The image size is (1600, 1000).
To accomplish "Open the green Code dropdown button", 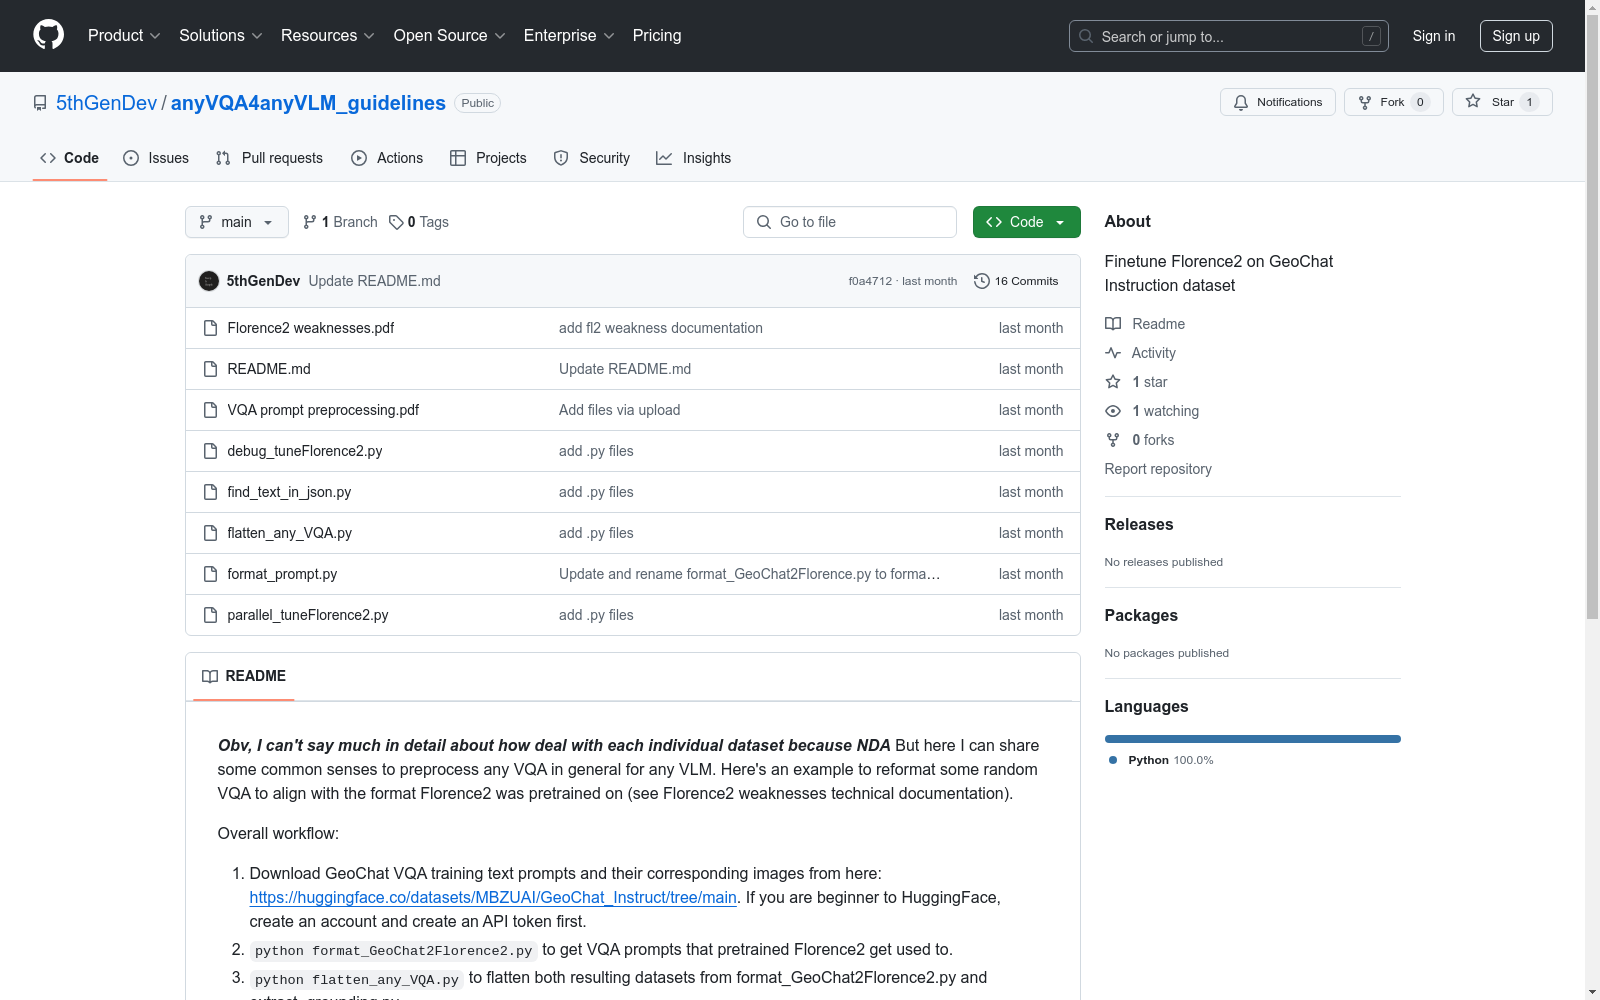I will click(x=1026, y=222).
